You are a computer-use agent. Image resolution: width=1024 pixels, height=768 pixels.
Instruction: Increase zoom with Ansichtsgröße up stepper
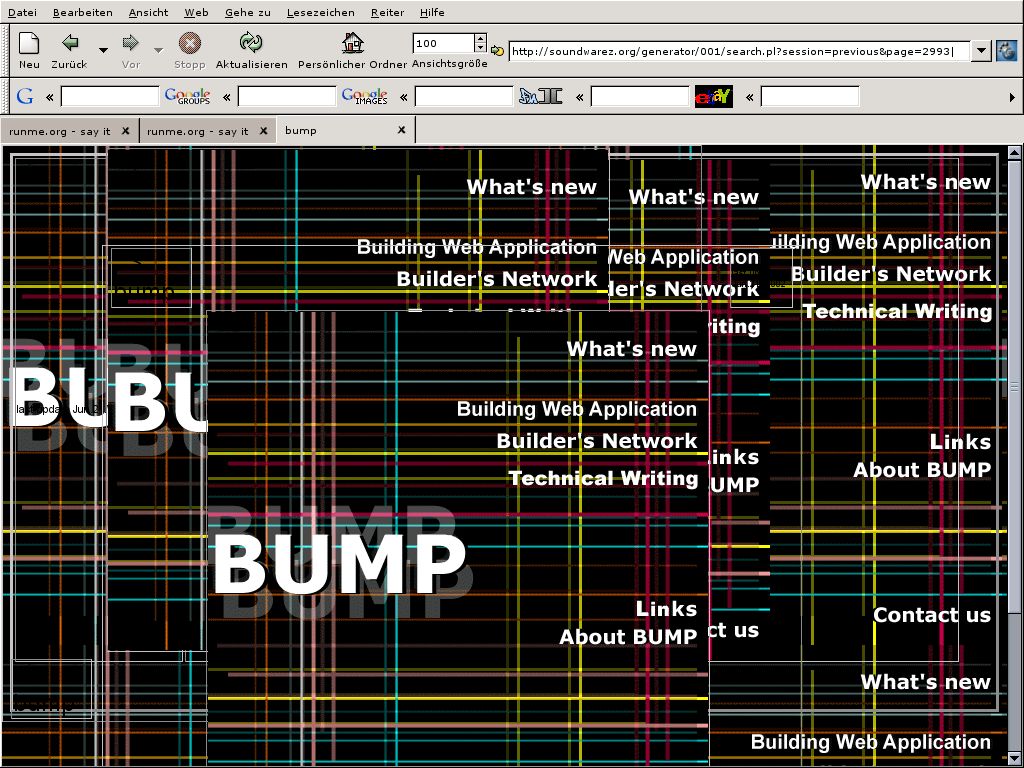pyautogui.click(x=481, y=39)
